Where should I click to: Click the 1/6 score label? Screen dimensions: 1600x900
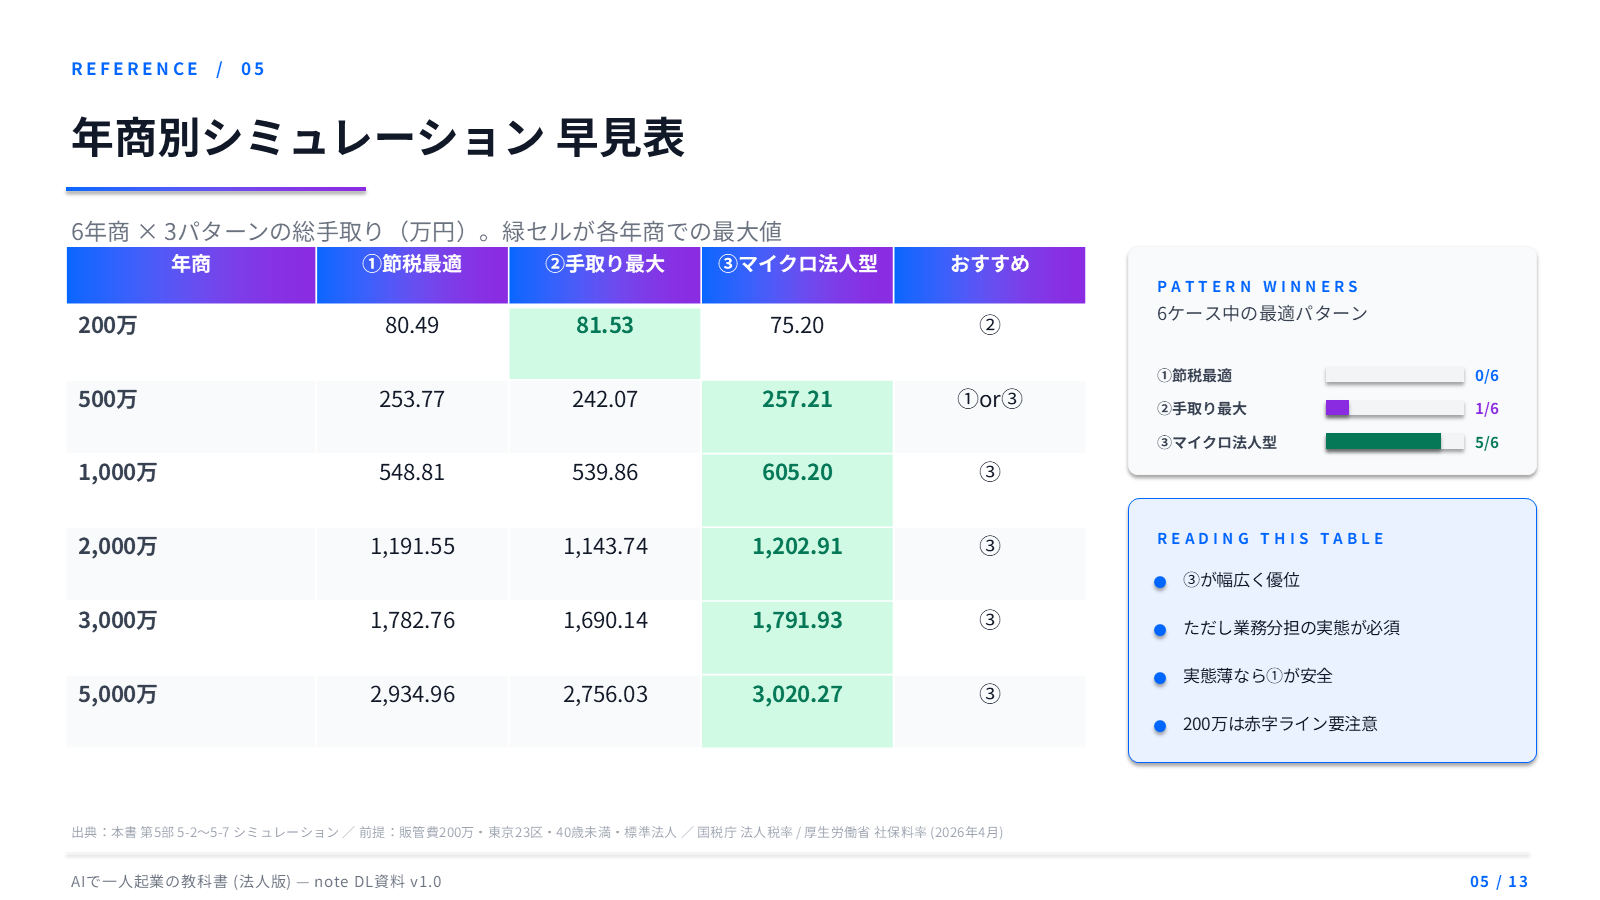(x=1487, y=409)
